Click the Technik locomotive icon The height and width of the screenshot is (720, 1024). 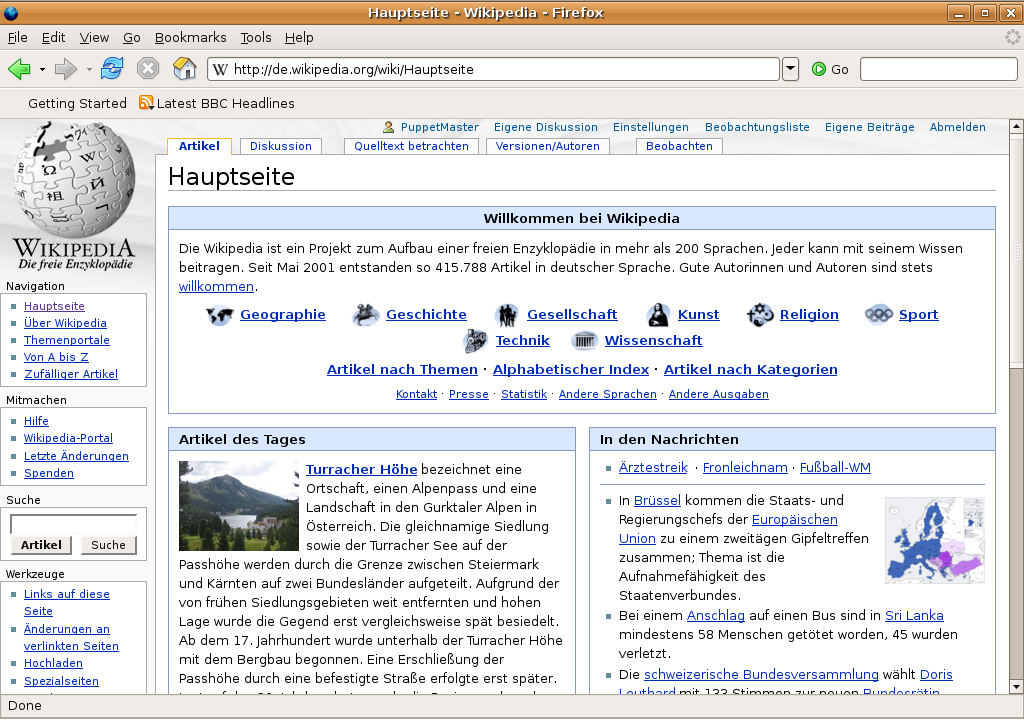pyautogui.click(x=475, y=340)
